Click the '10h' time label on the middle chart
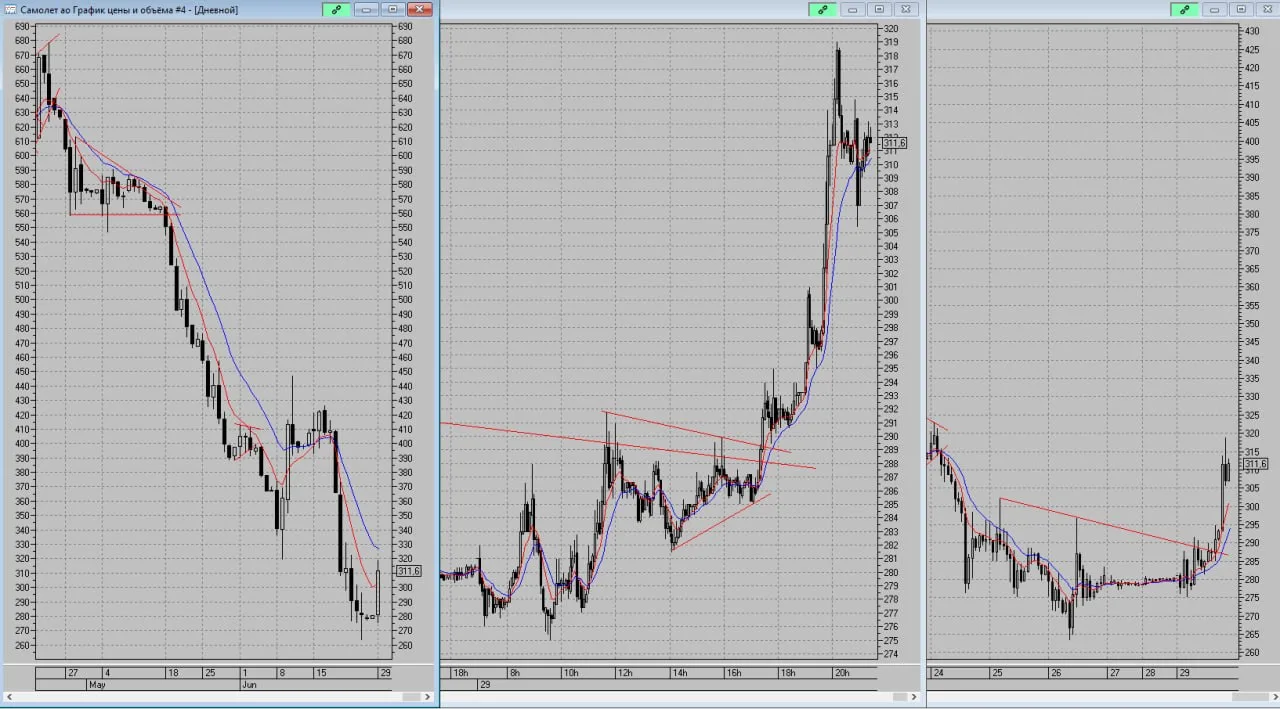Viewport: 1280px width, 709px height. [571, 672]
